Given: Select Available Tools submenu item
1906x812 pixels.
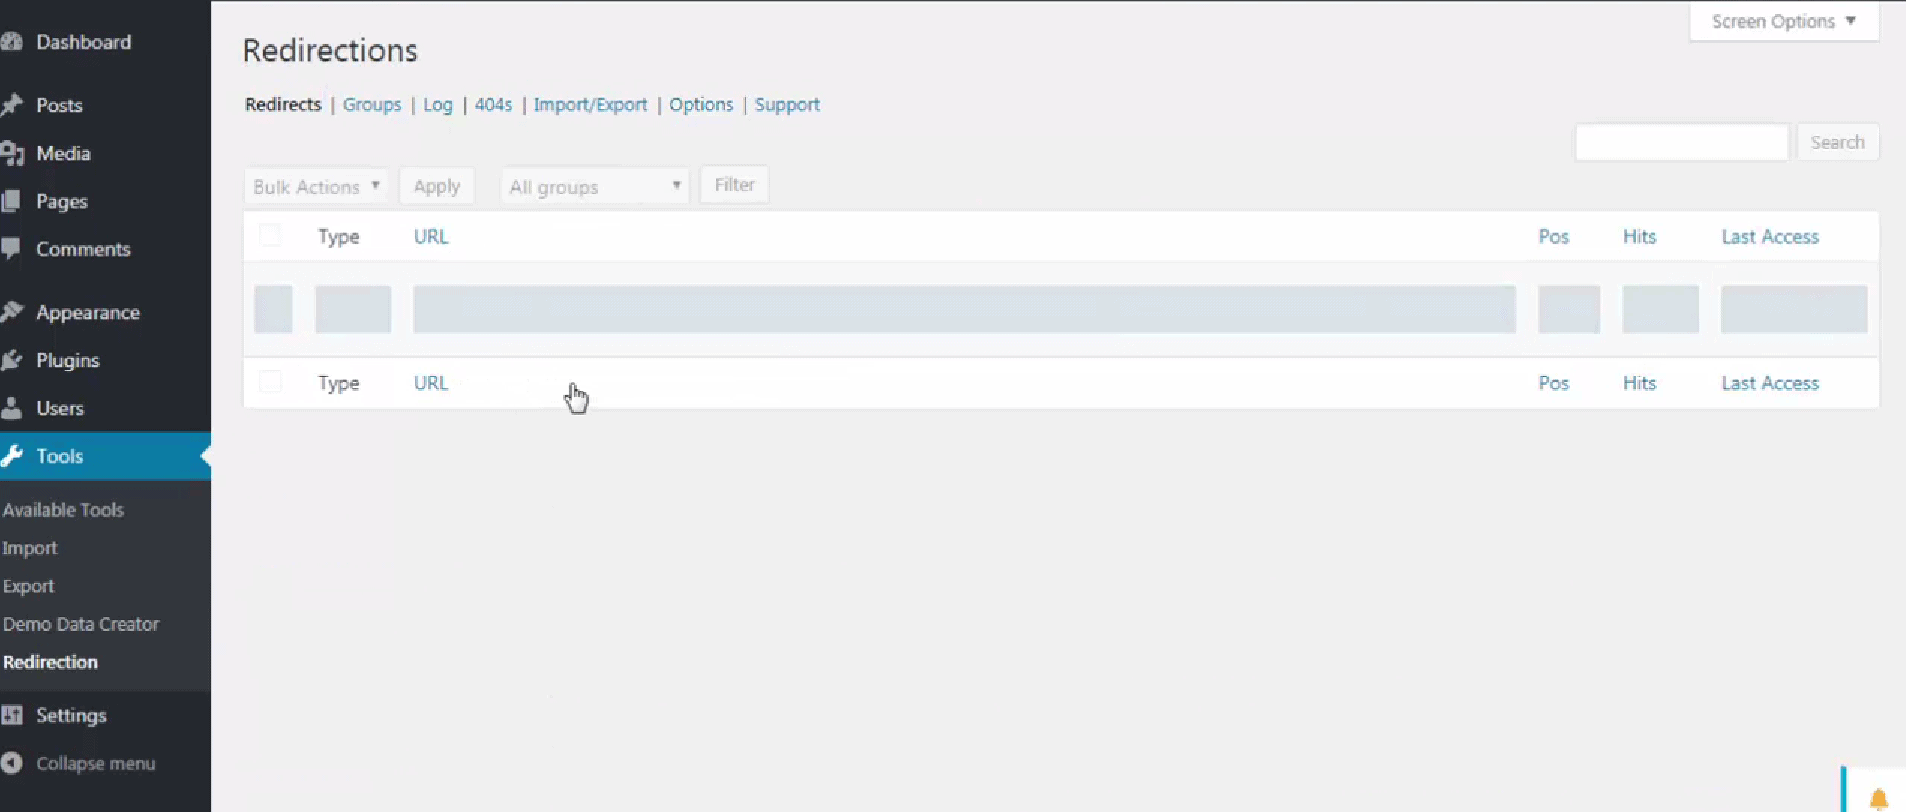Looking at the screenshot, I should (63, 510).
